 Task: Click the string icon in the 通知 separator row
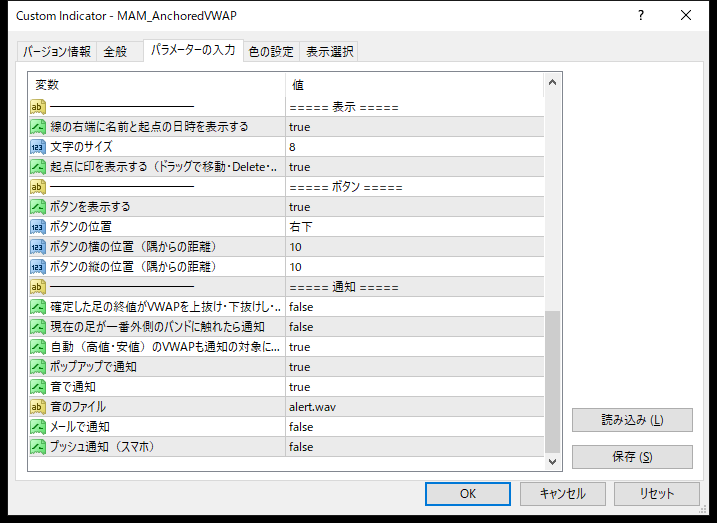point(38,287)
